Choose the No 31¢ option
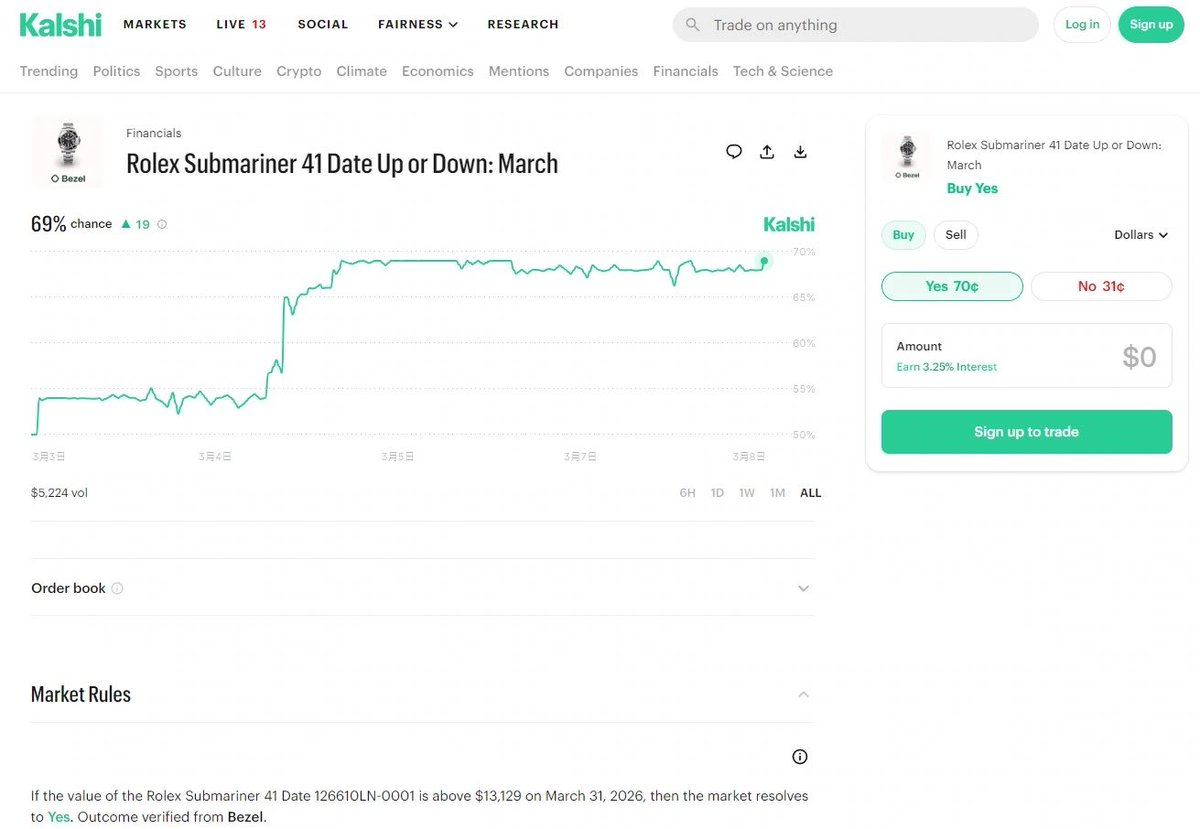Screen dimensions: 1200x829 [x=1101, y=286]
